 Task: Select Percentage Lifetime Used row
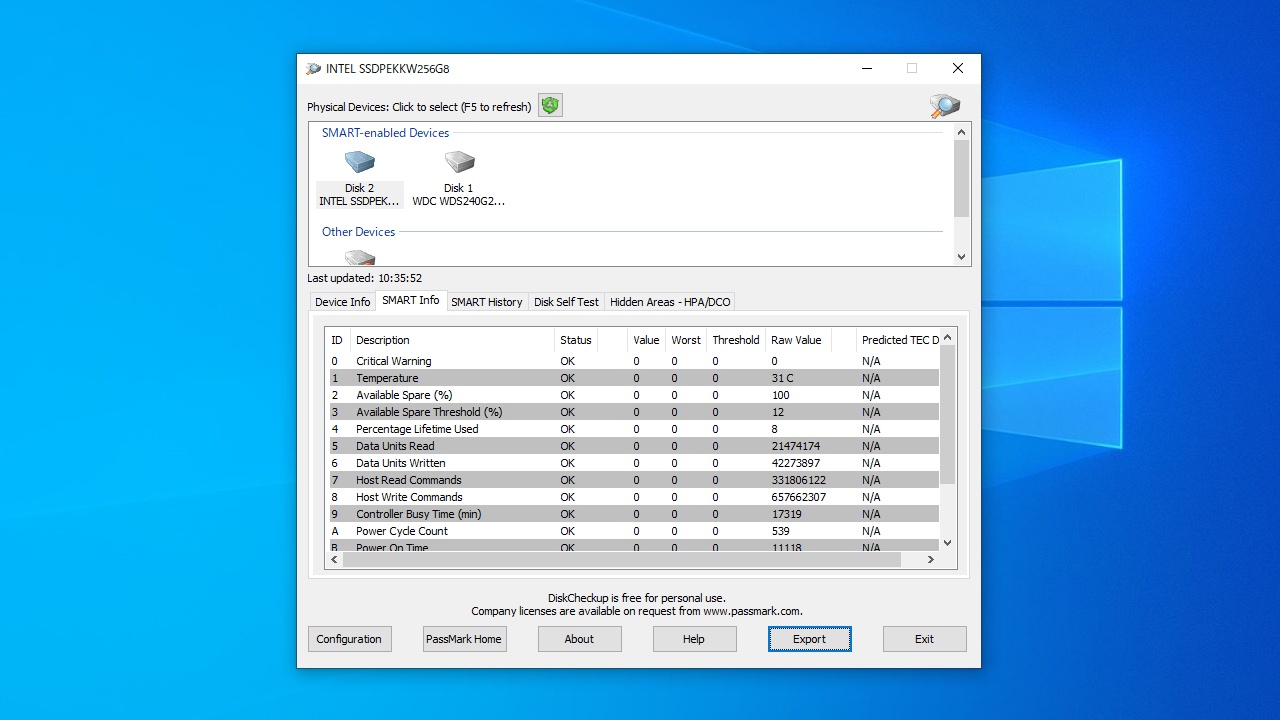tap(634, 429)
